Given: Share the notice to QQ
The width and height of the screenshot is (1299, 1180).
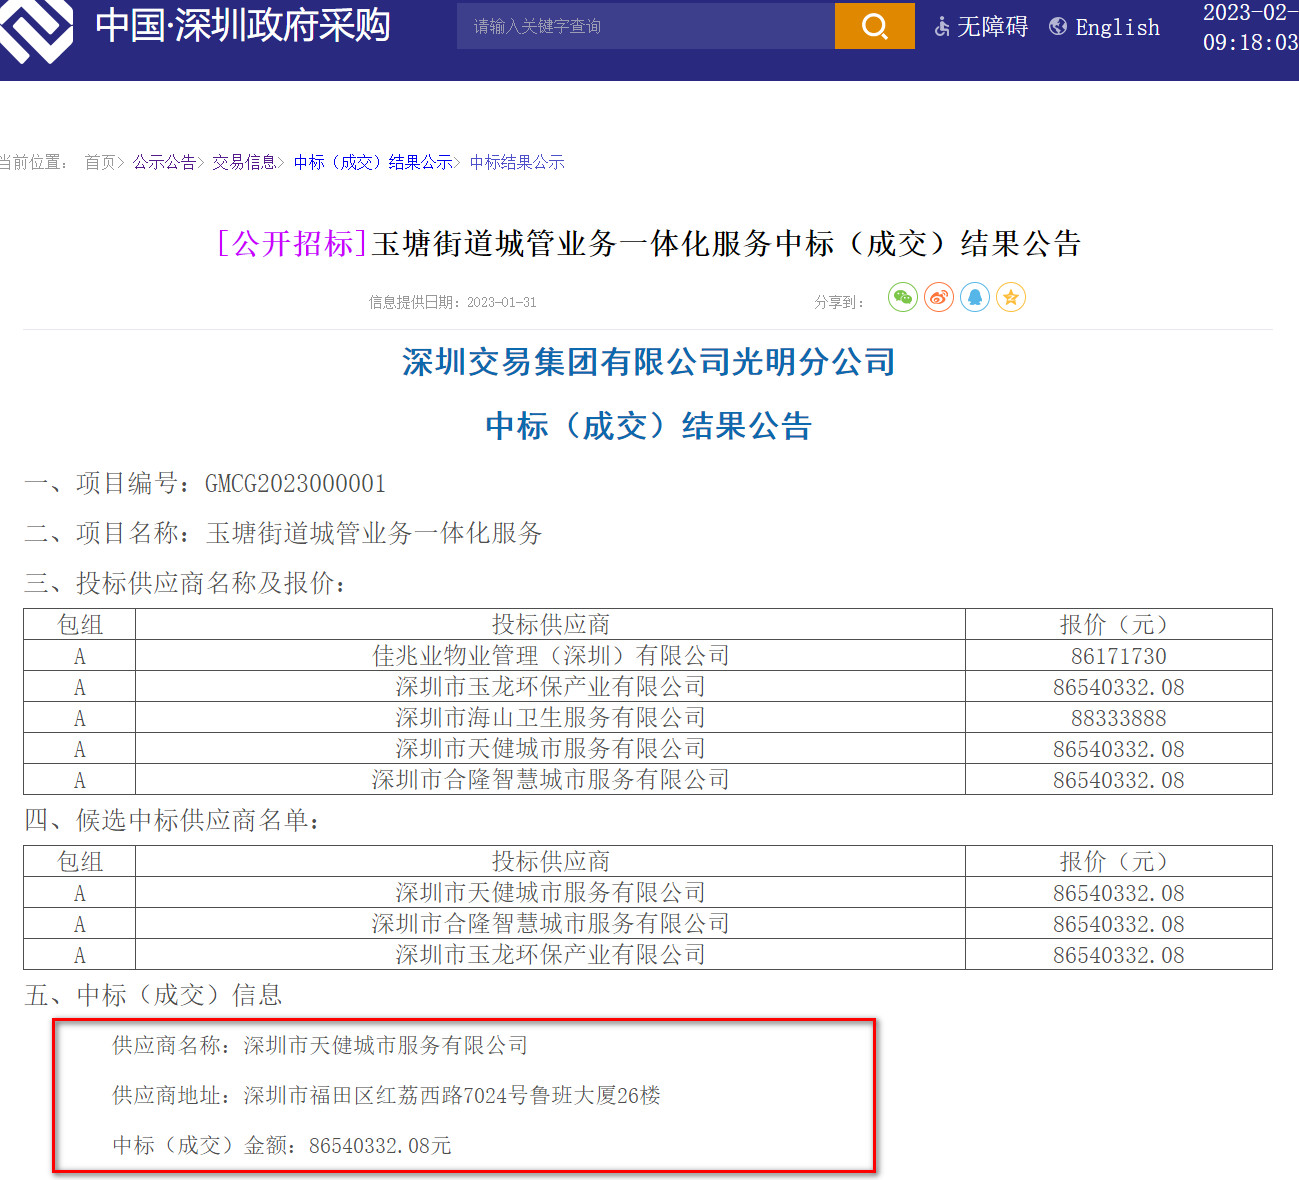Looking at the screenshot, I should (x=975, y=298).
